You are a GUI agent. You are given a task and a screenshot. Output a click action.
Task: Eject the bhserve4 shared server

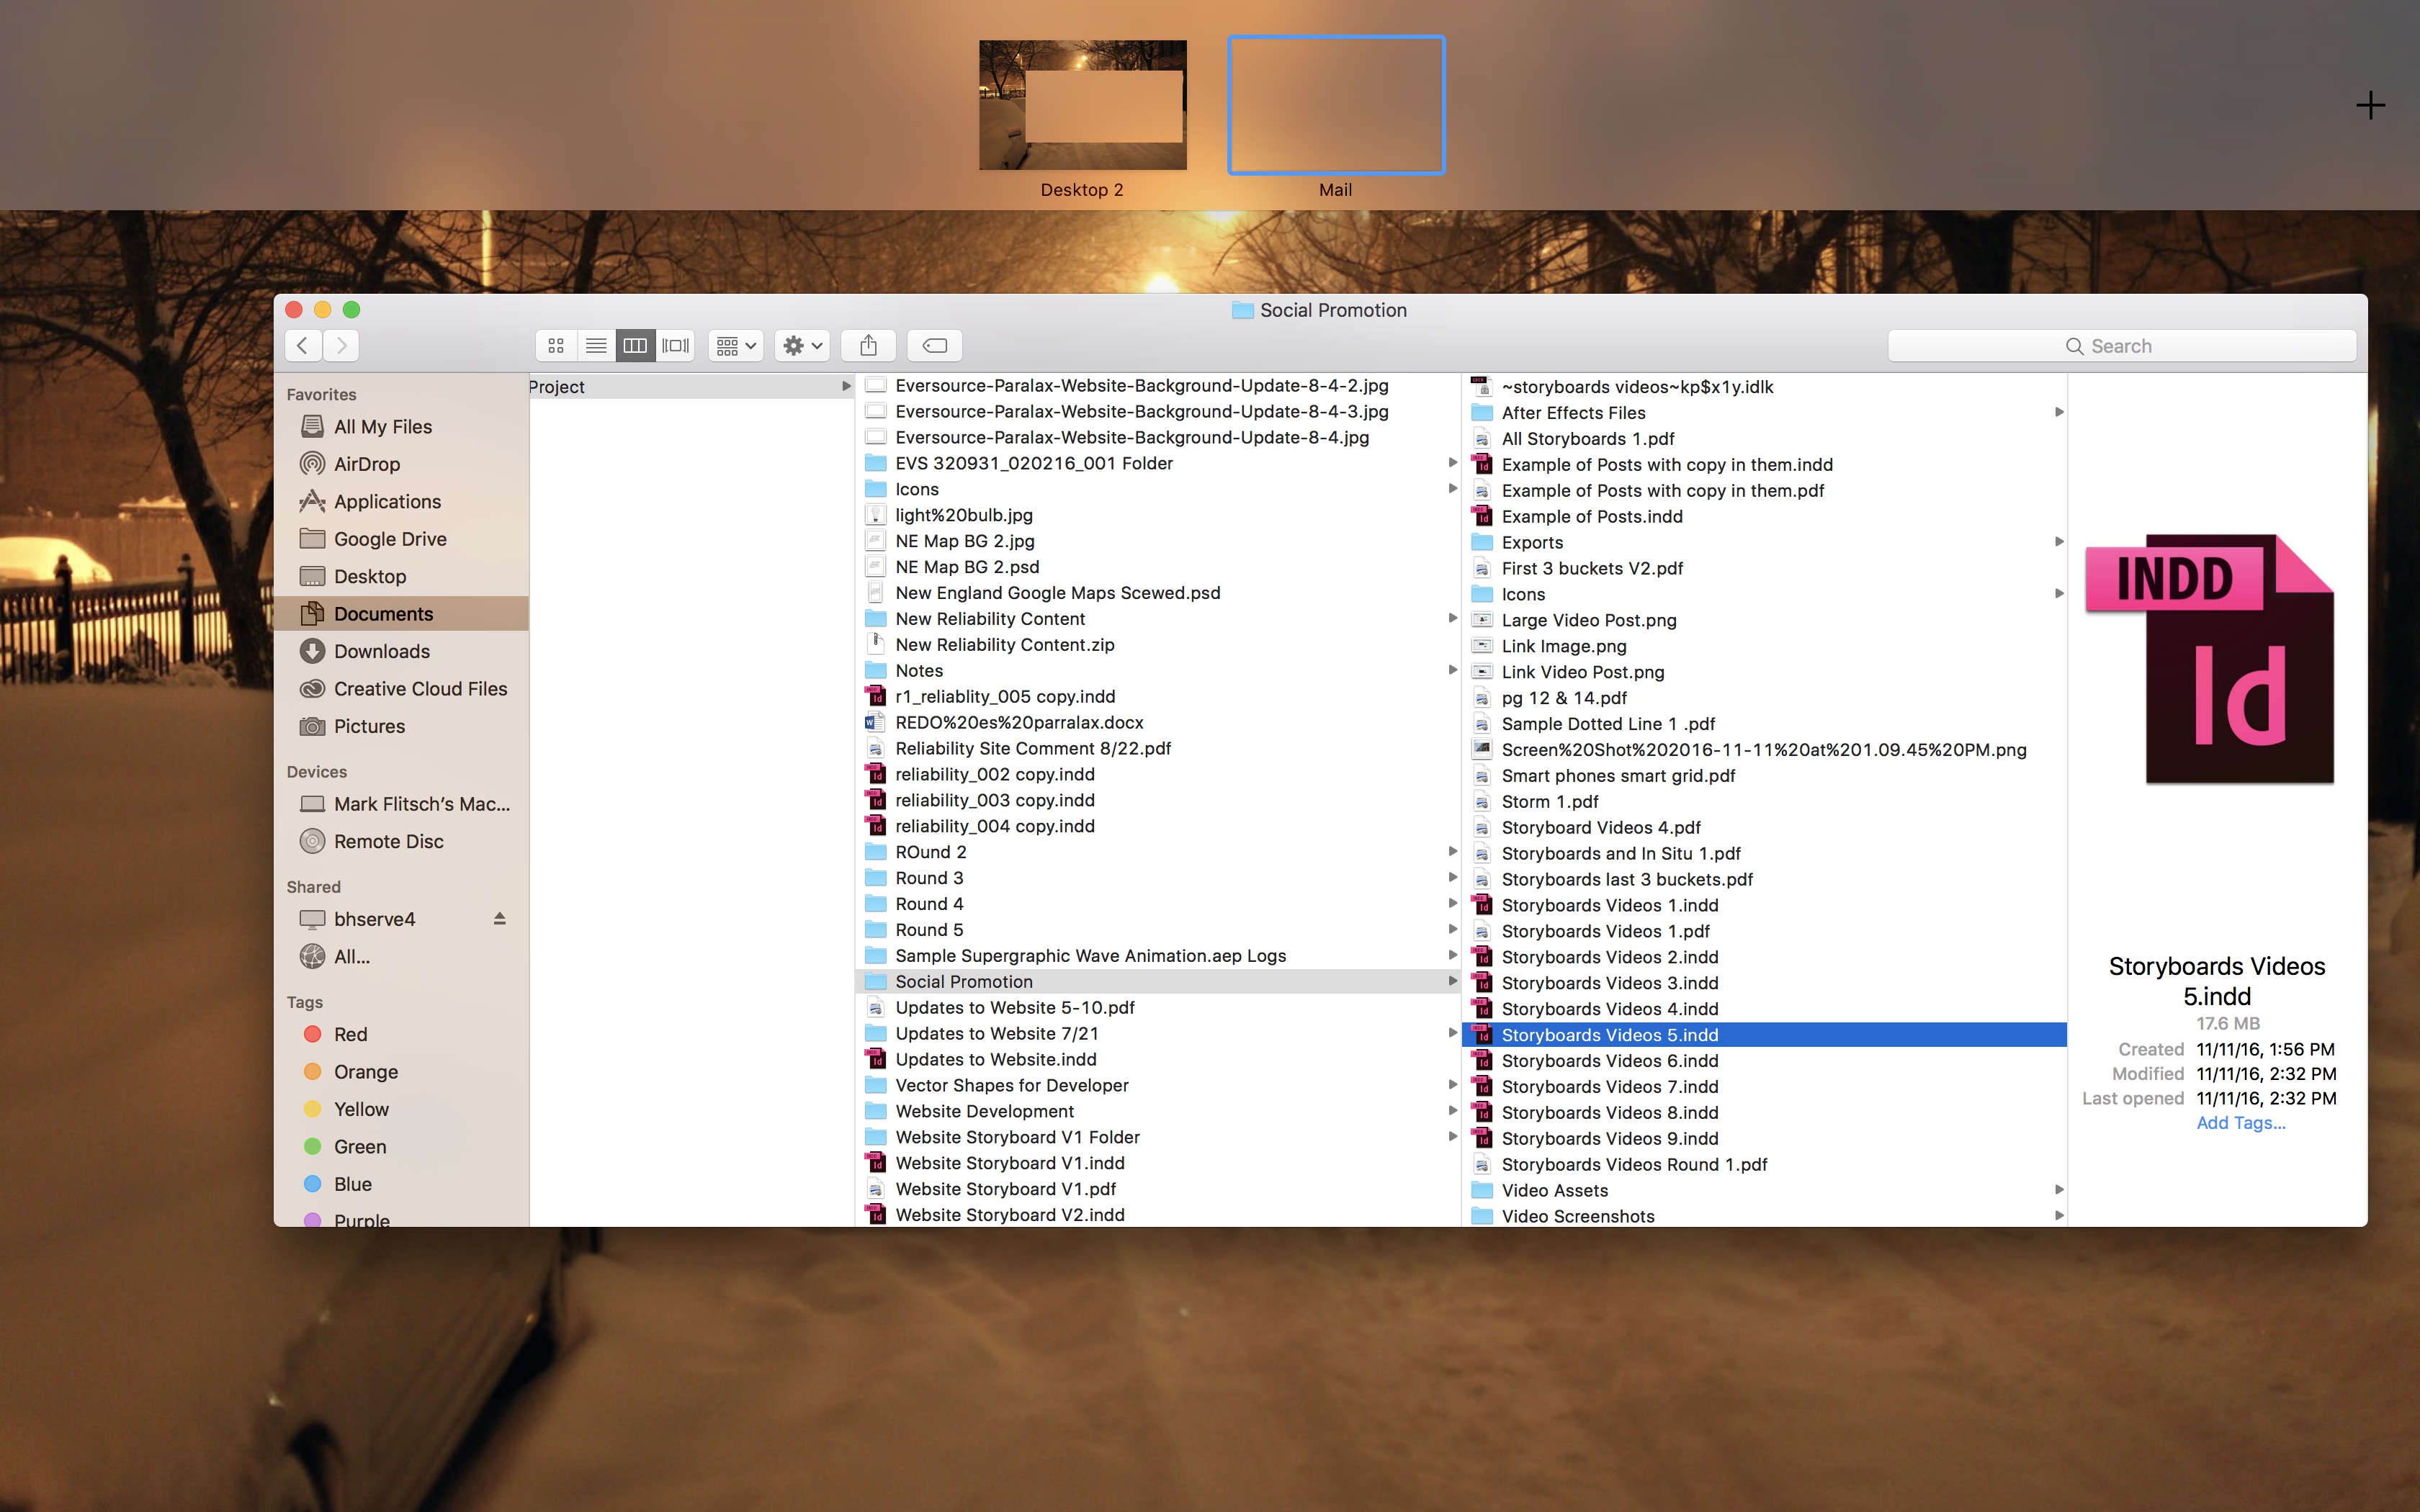tap(499, 918)
